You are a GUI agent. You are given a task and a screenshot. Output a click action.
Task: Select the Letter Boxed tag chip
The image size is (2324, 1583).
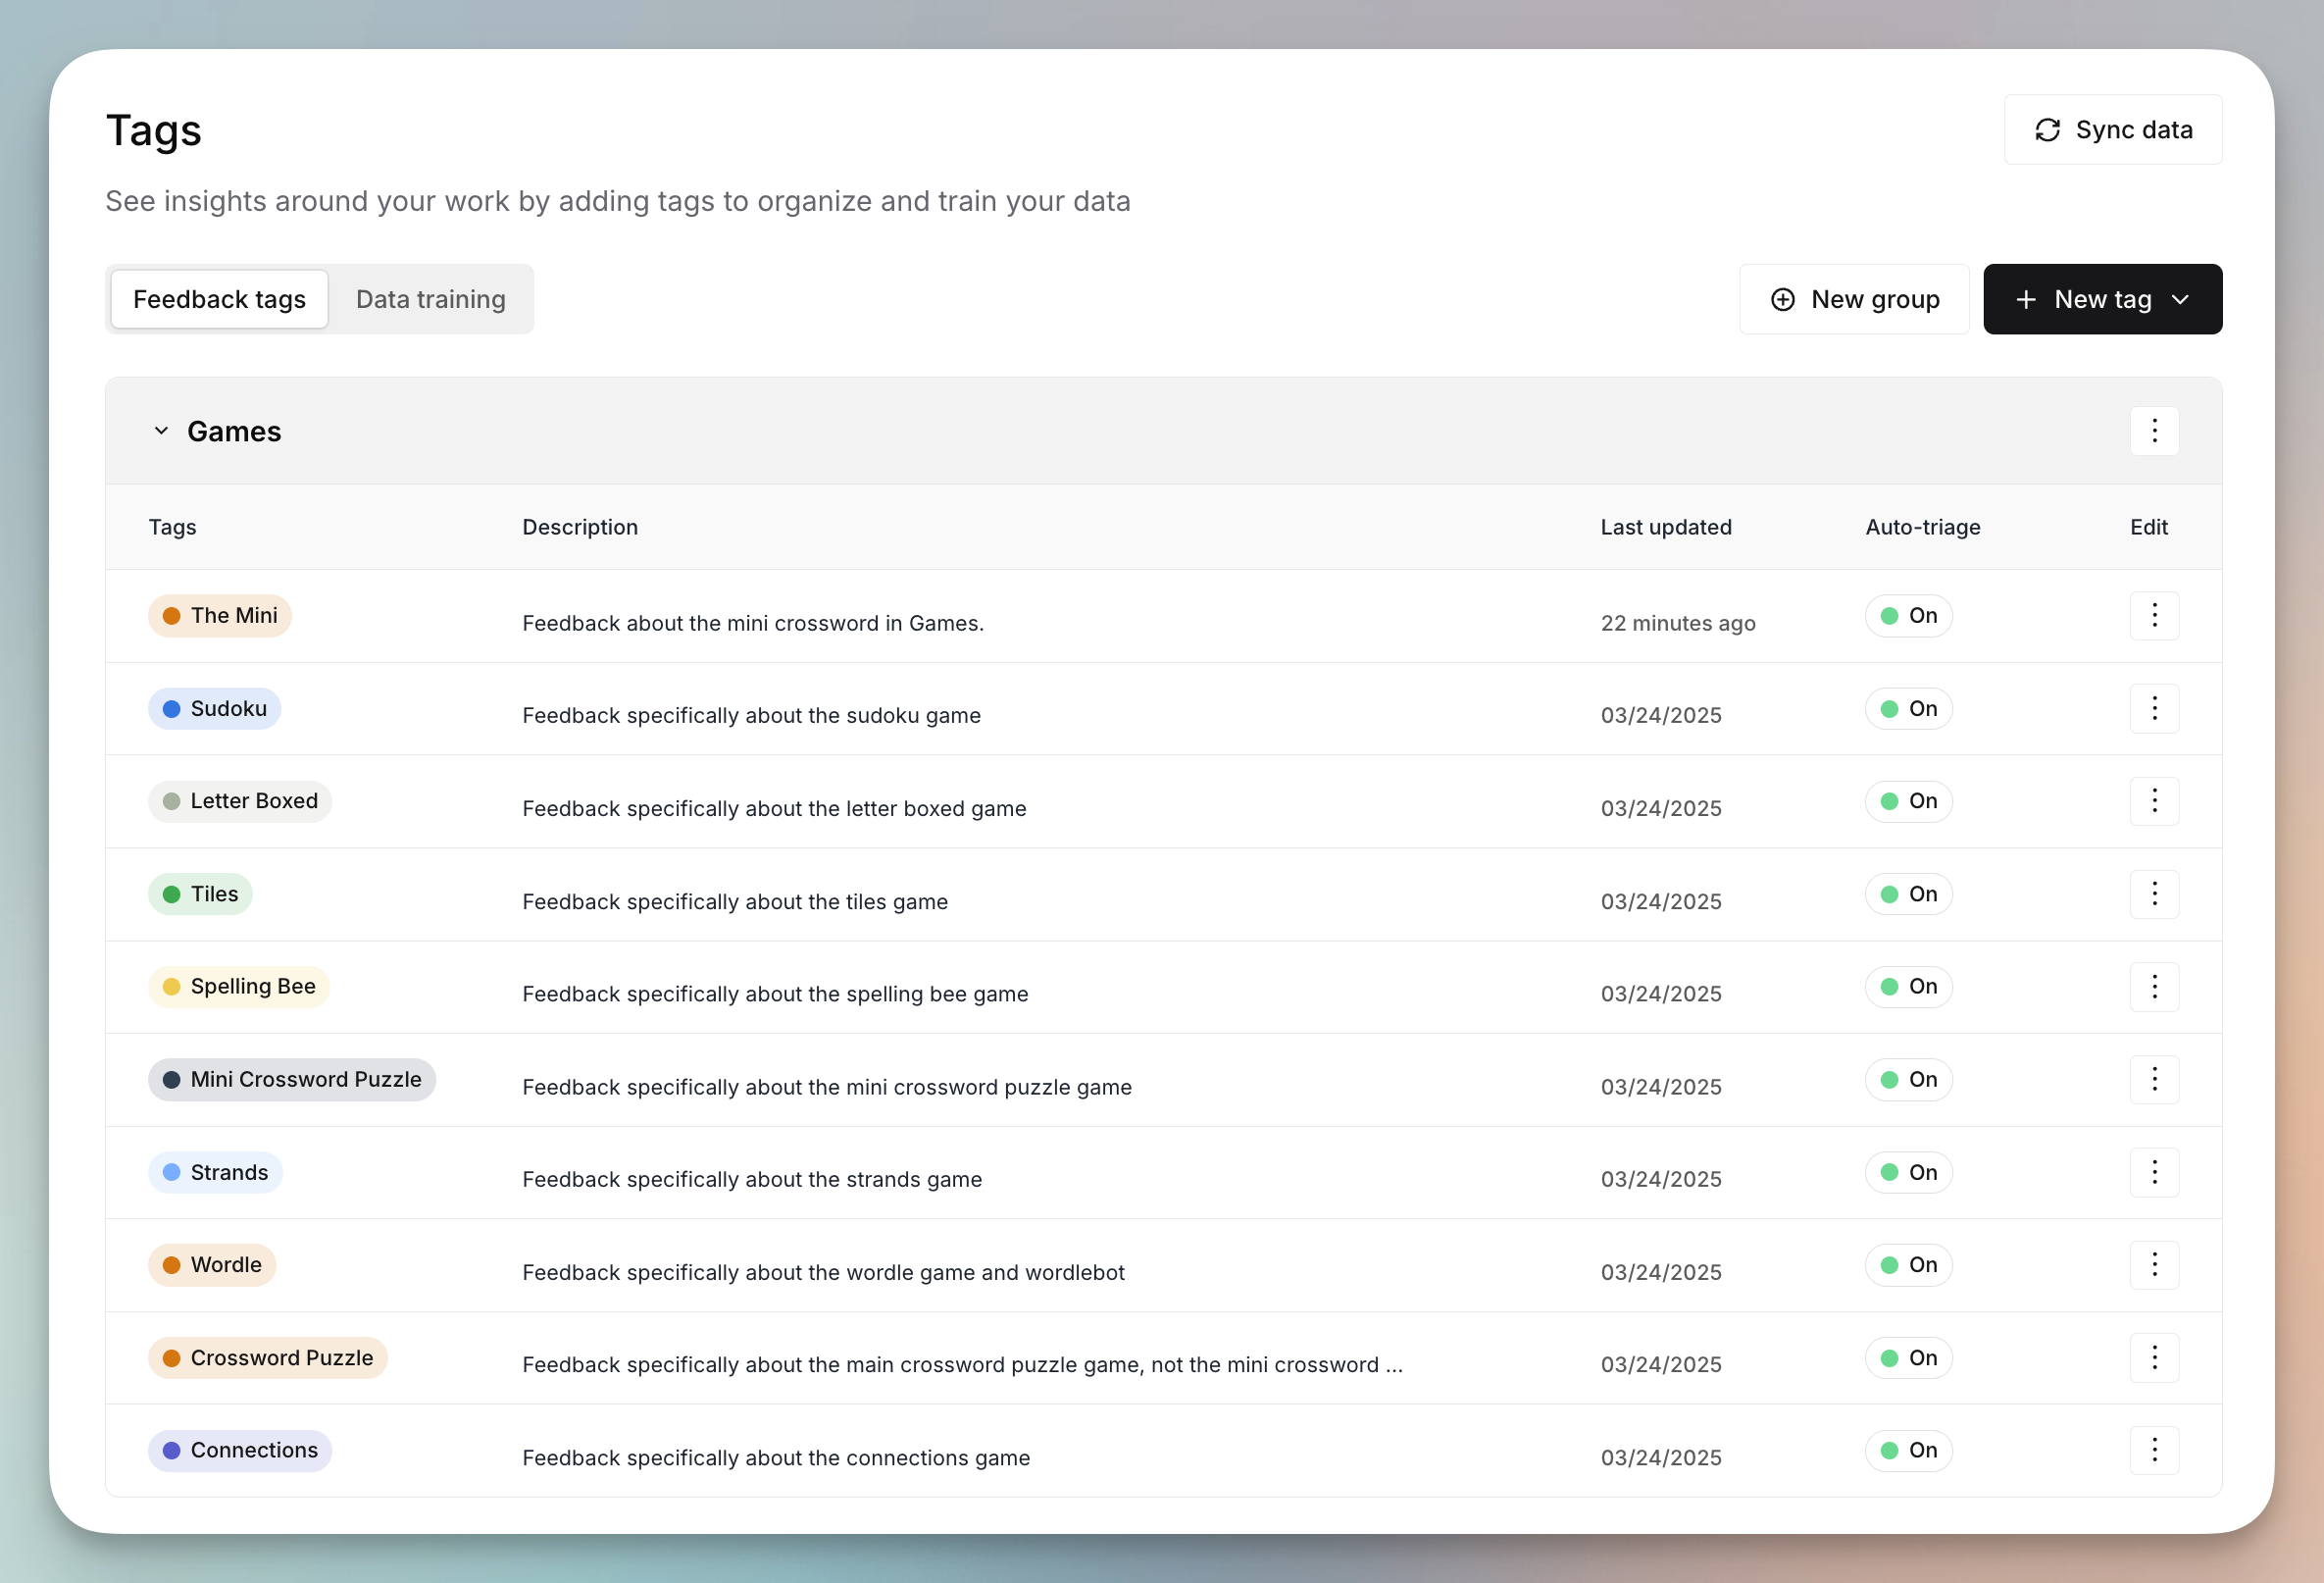(x=240, y=801)
